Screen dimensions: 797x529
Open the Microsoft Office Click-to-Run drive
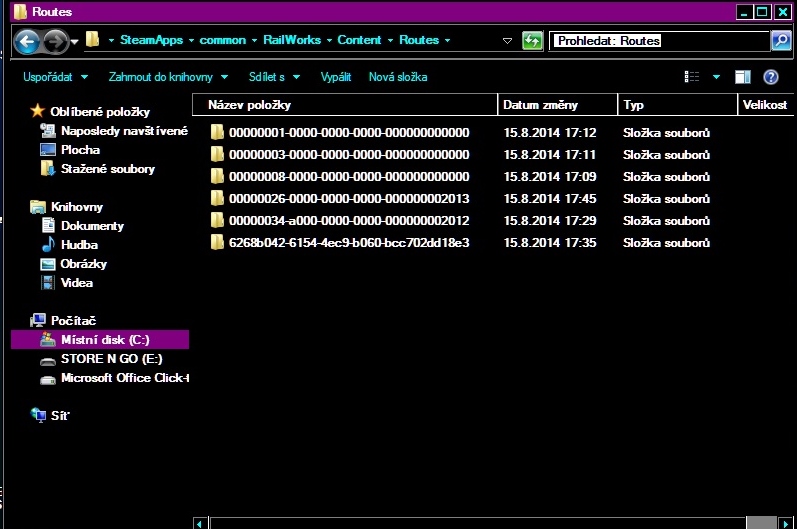pos(125,378)
